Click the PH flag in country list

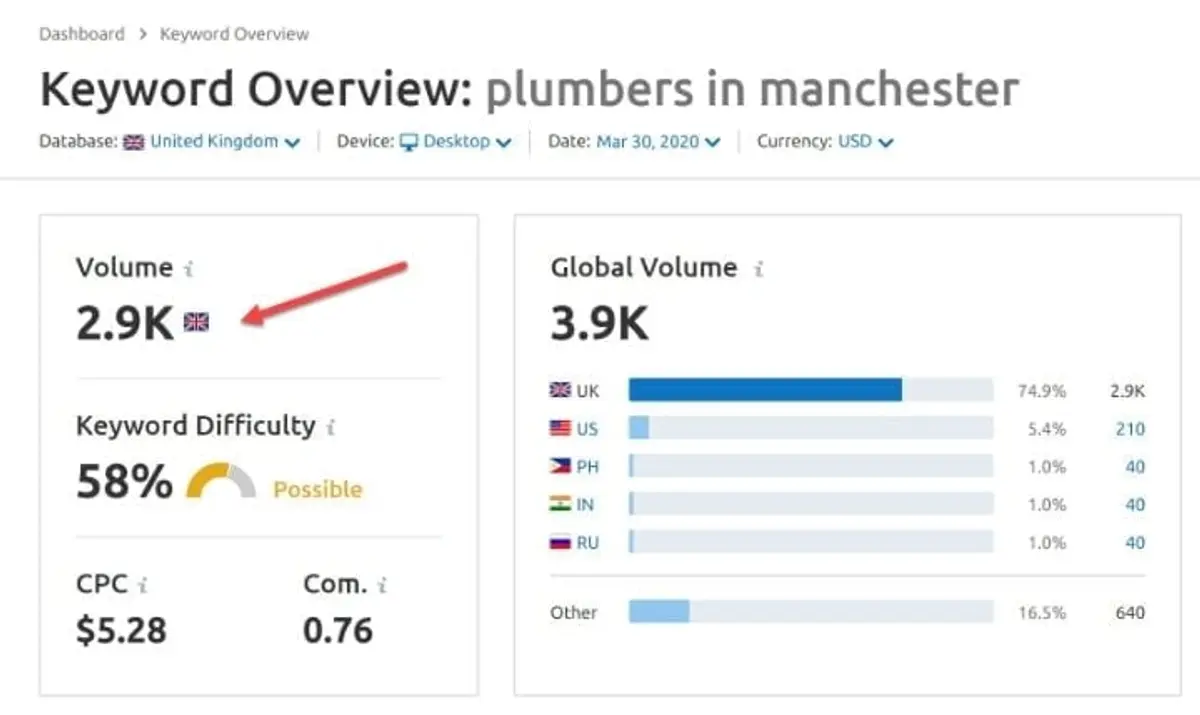[562, 466]
